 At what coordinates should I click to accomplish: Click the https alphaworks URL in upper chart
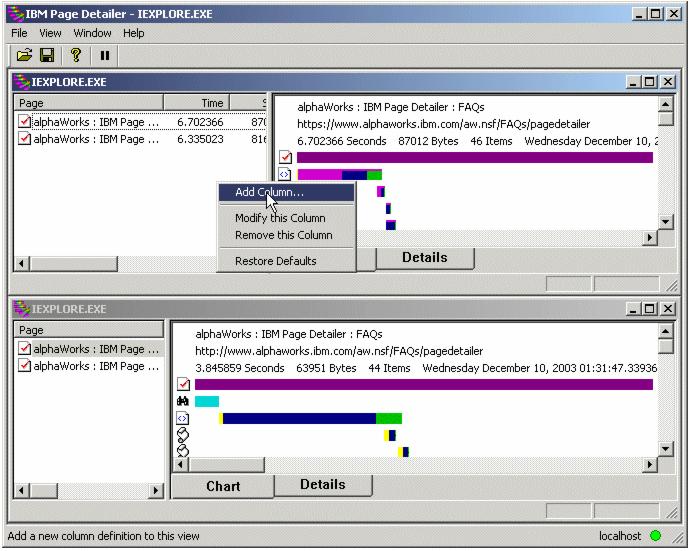[x=444, y=124]
